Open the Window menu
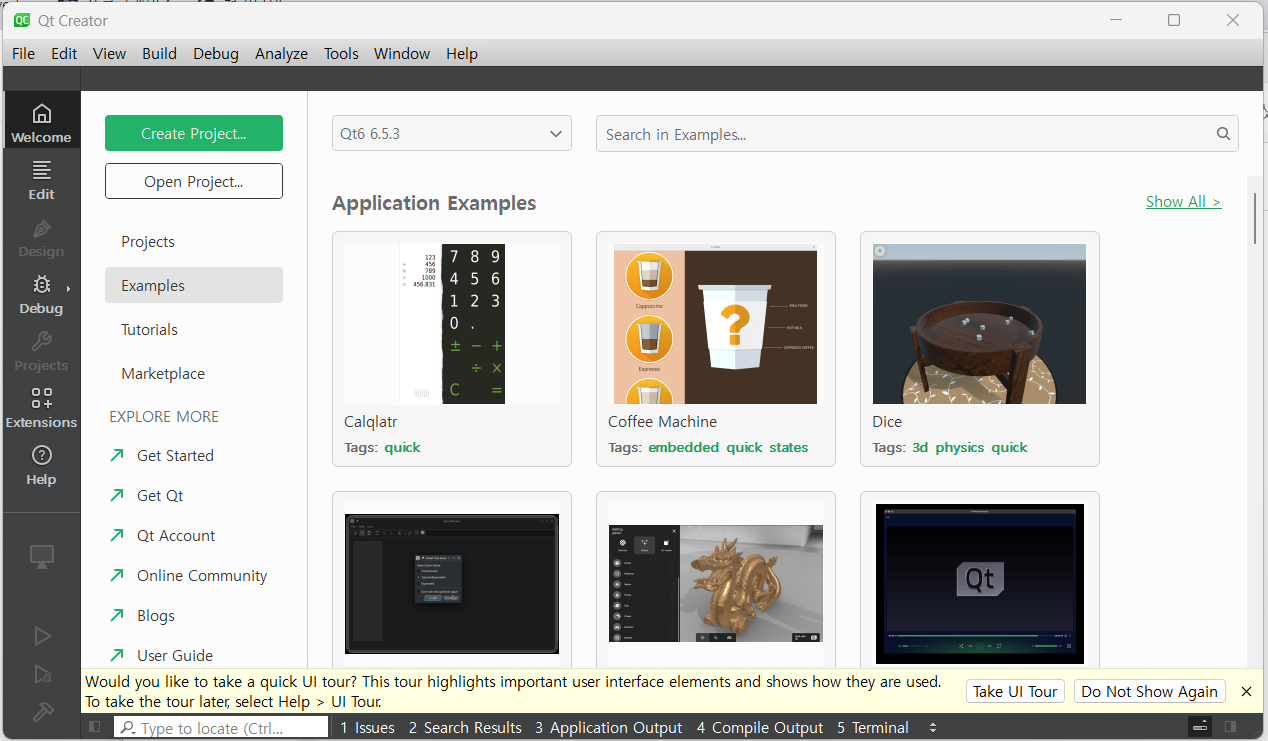The height and width of the screenshot is (741, 1268). click(x=402, y=54)
